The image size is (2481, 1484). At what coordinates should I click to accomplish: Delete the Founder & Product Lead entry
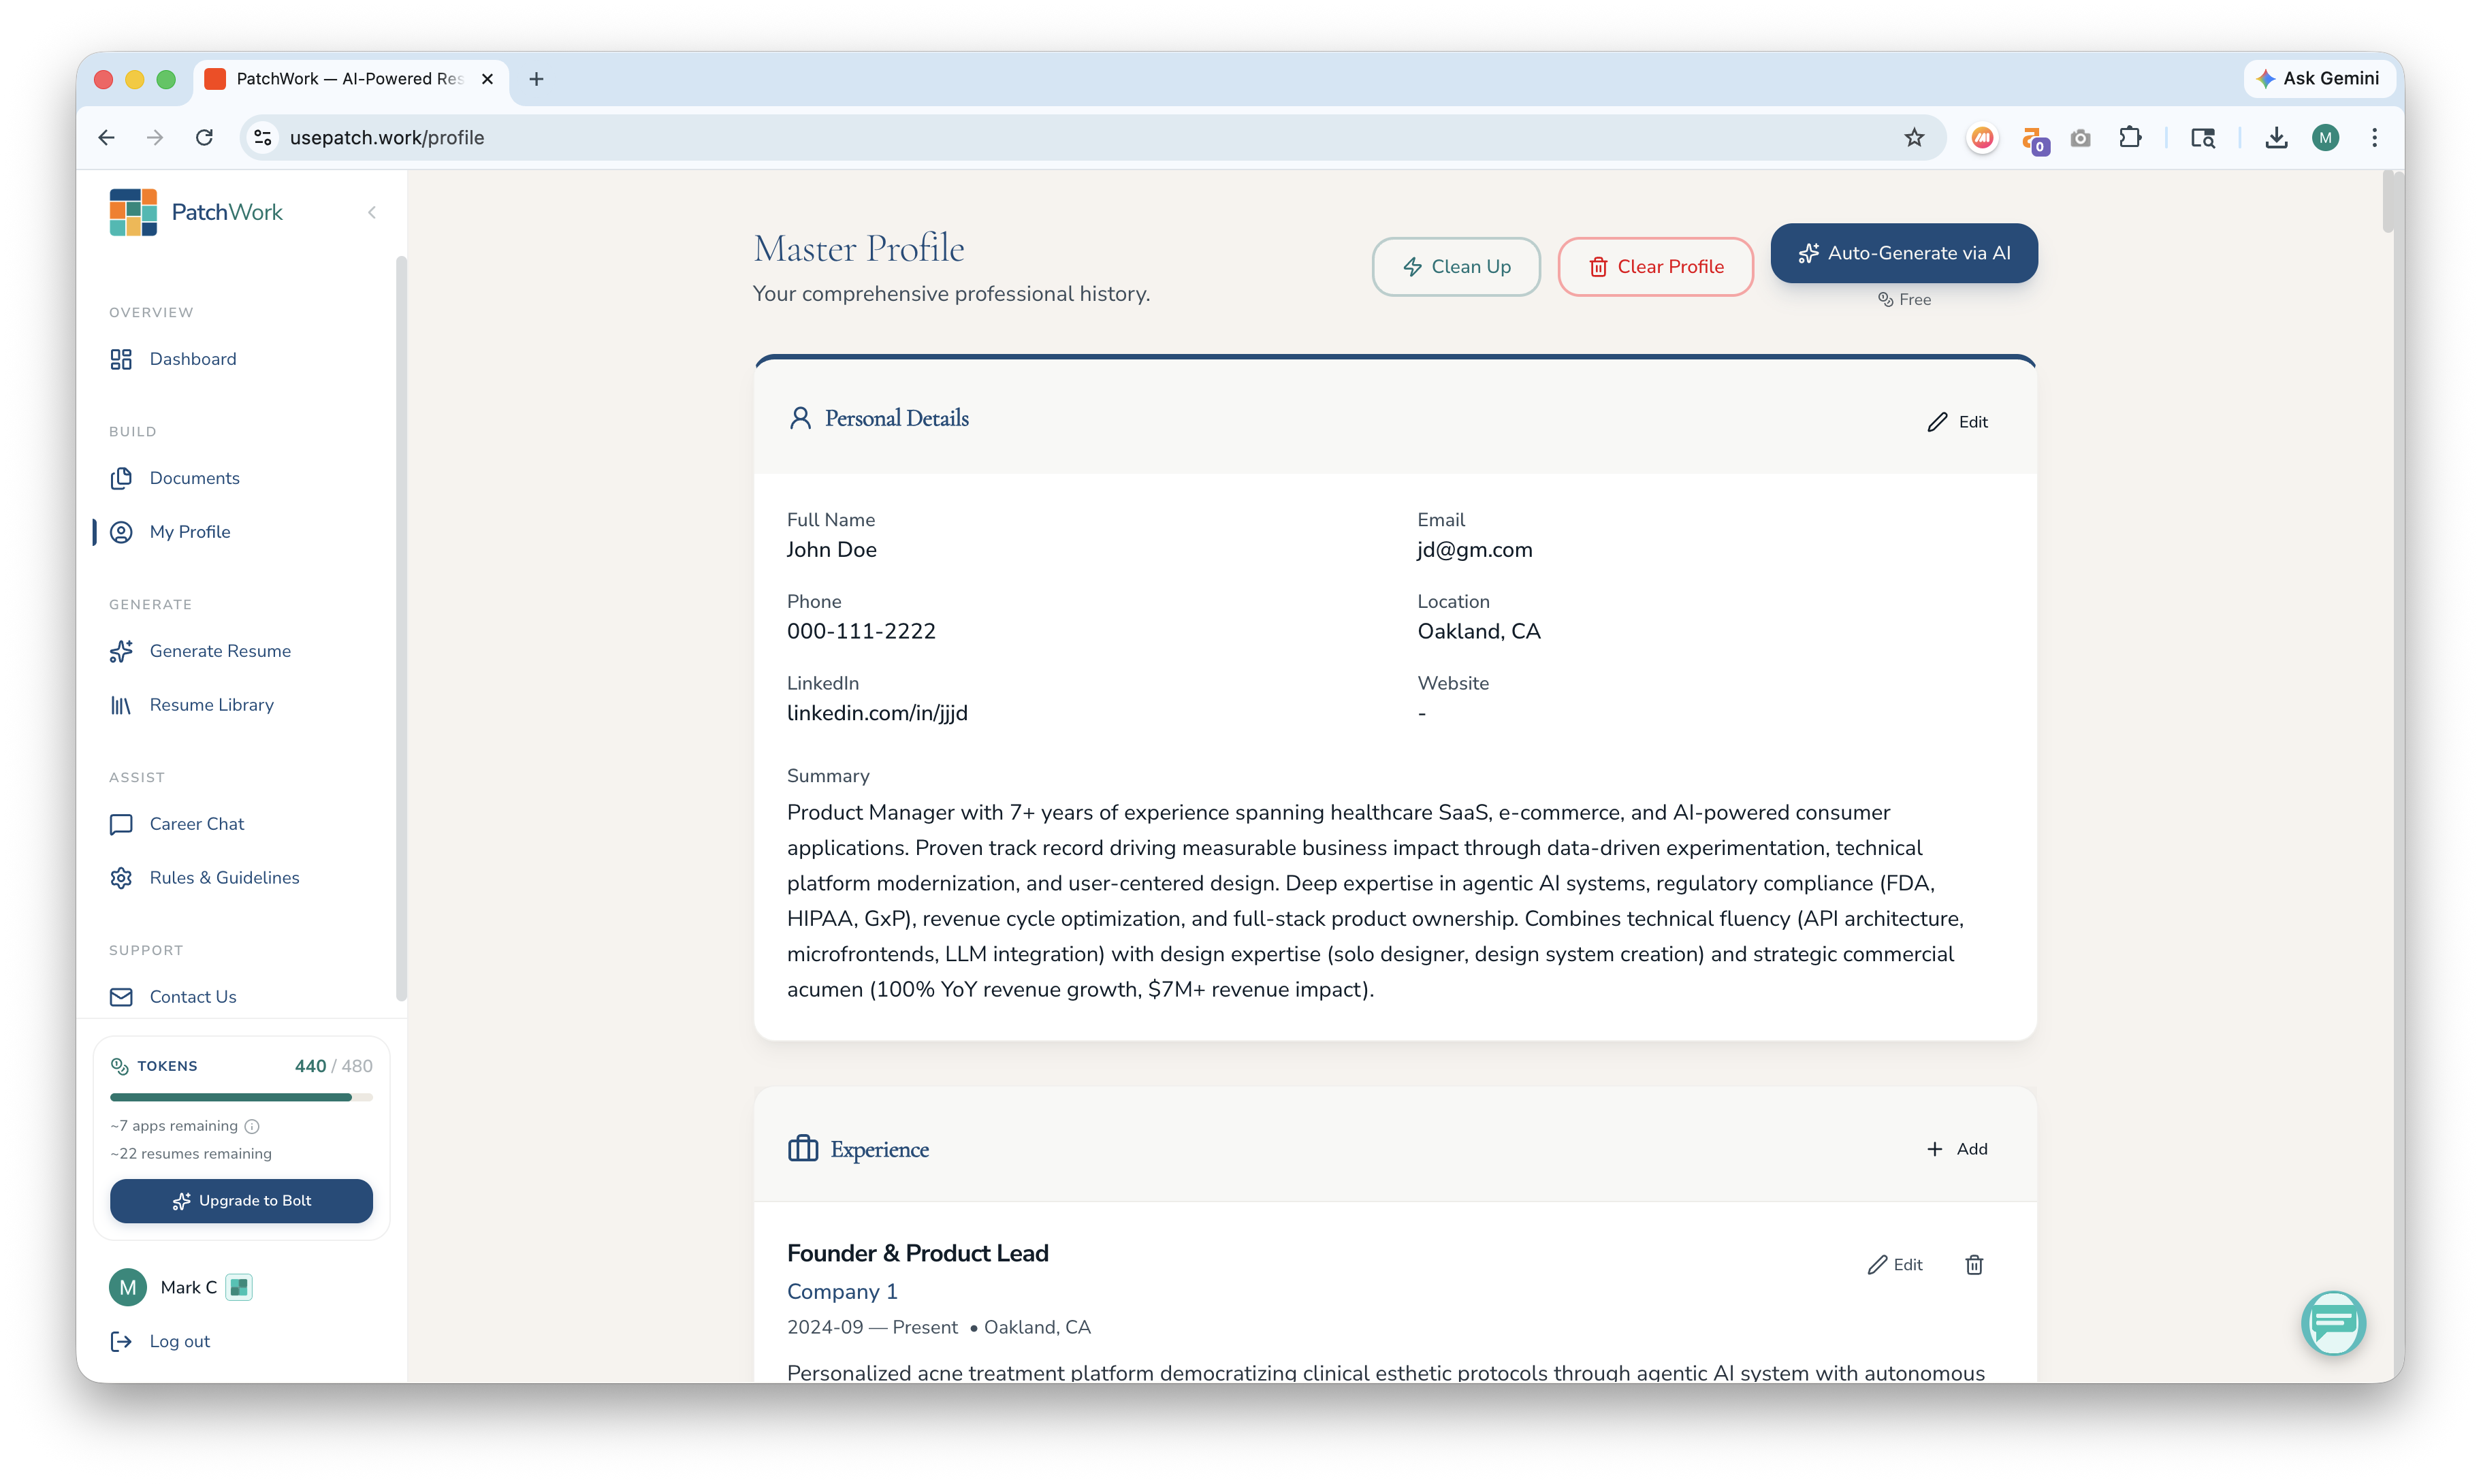(x=1974, y=1265)
